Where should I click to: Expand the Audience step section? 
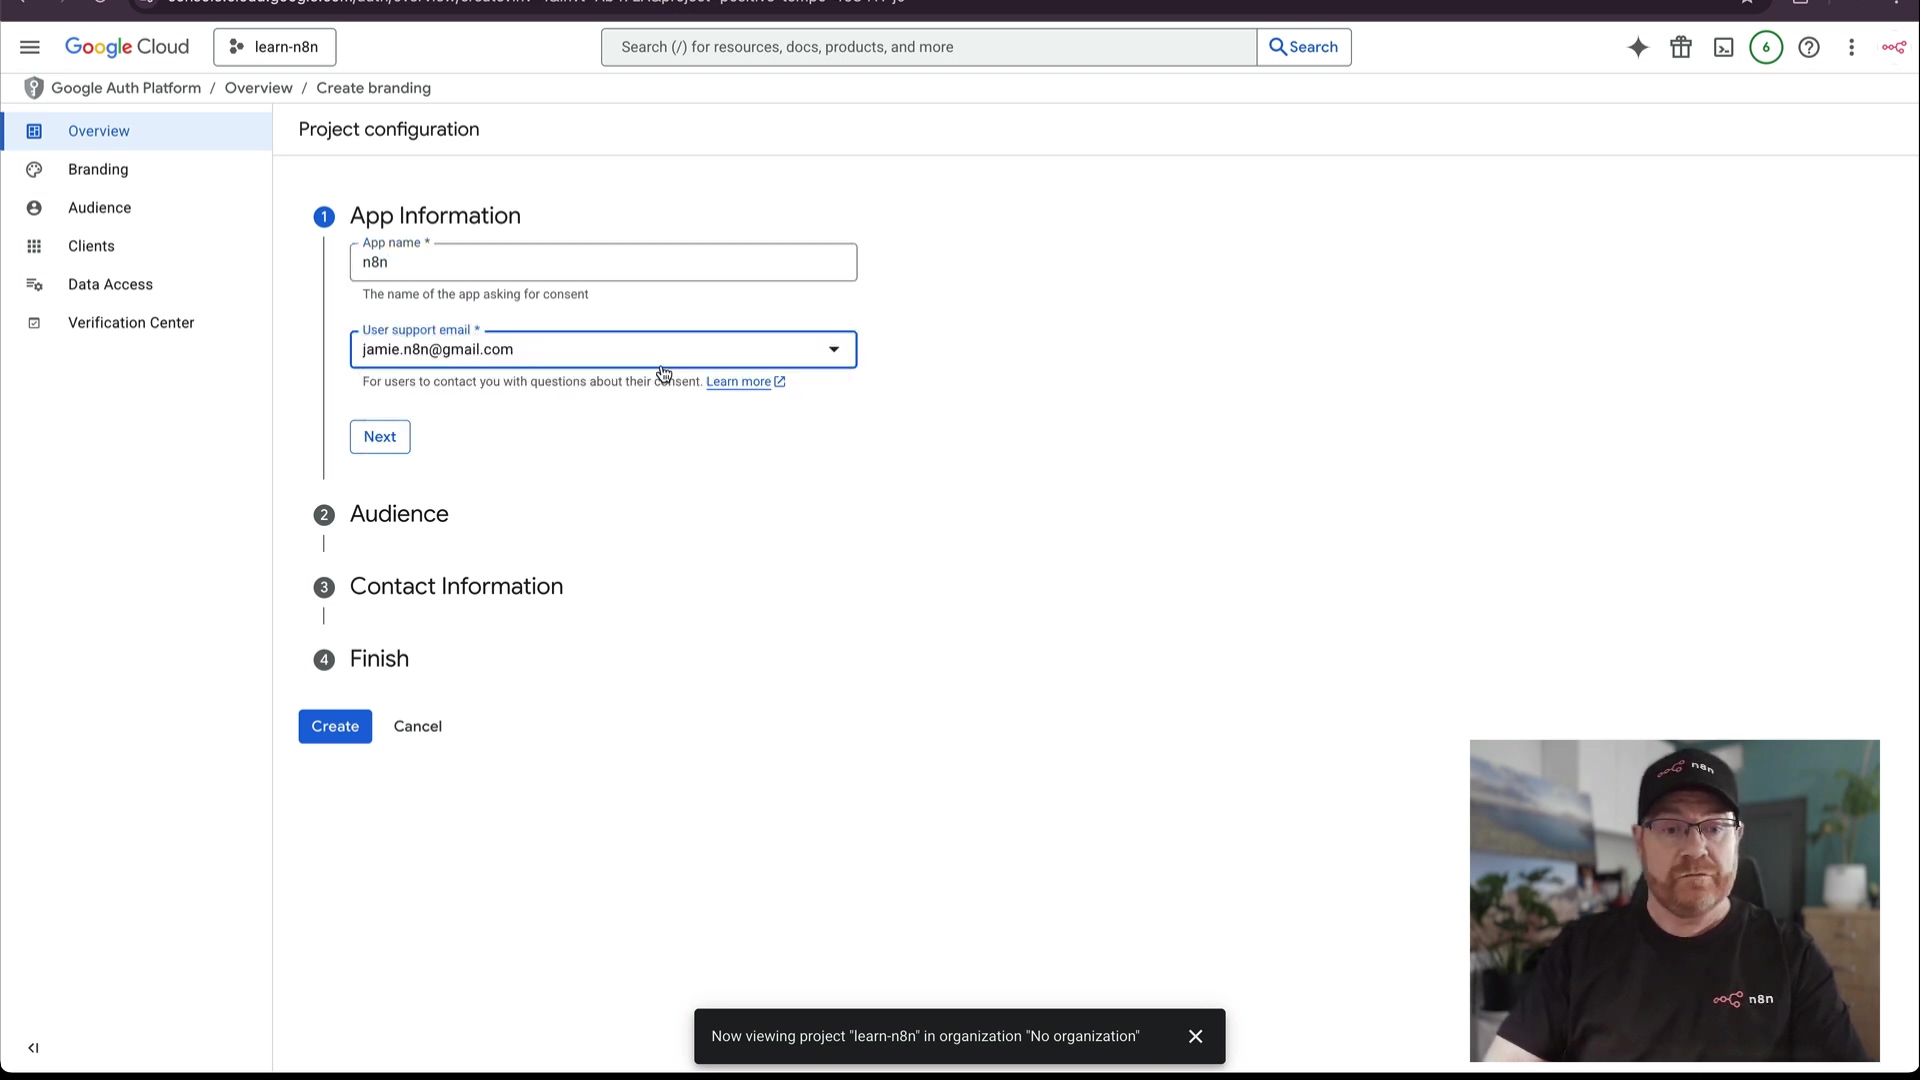coord(399,514)
